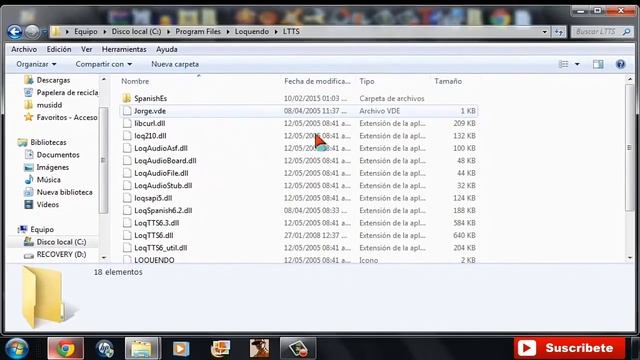Open Papelera de reciclaje in sidebar
The height and width of the screenshot is (360, 640).
coord(67,93)
